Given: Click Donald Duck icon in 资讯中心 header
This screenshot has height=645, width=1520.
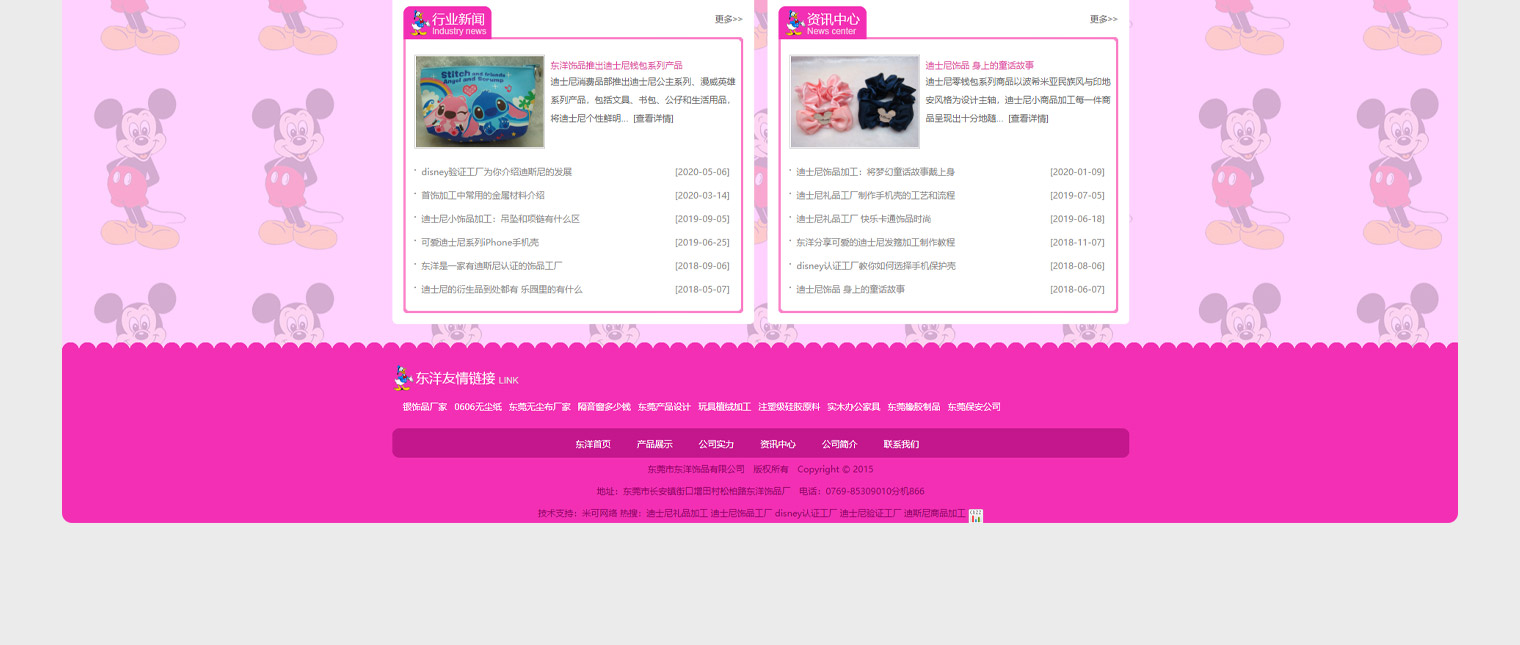Looking at the screenshot, I should point(794,22).
